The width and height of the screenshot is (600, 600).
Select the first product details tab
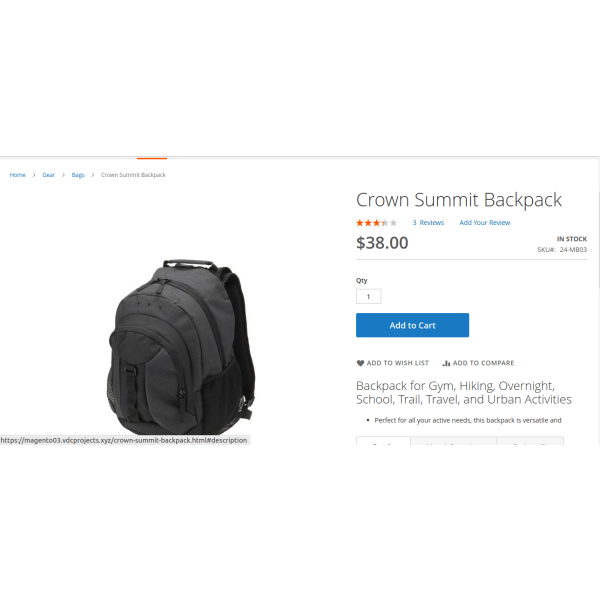pos(383,441)
